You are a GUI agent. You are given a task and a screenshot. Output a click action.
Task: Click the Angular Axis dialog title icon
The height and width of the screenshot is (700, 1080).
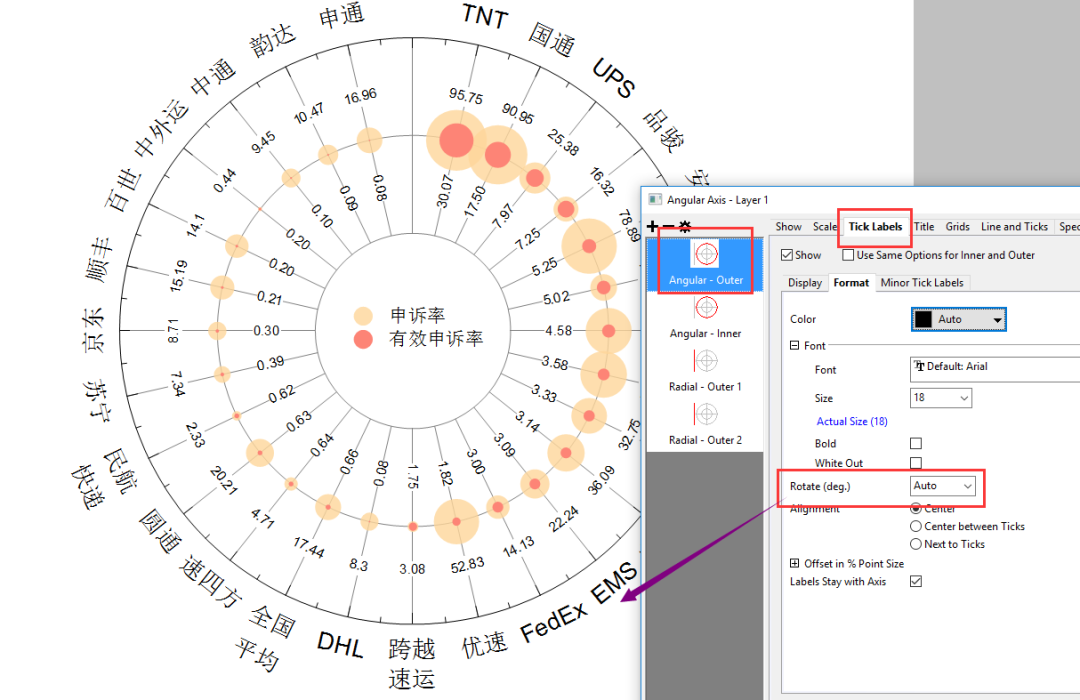(x=655, y=200)
